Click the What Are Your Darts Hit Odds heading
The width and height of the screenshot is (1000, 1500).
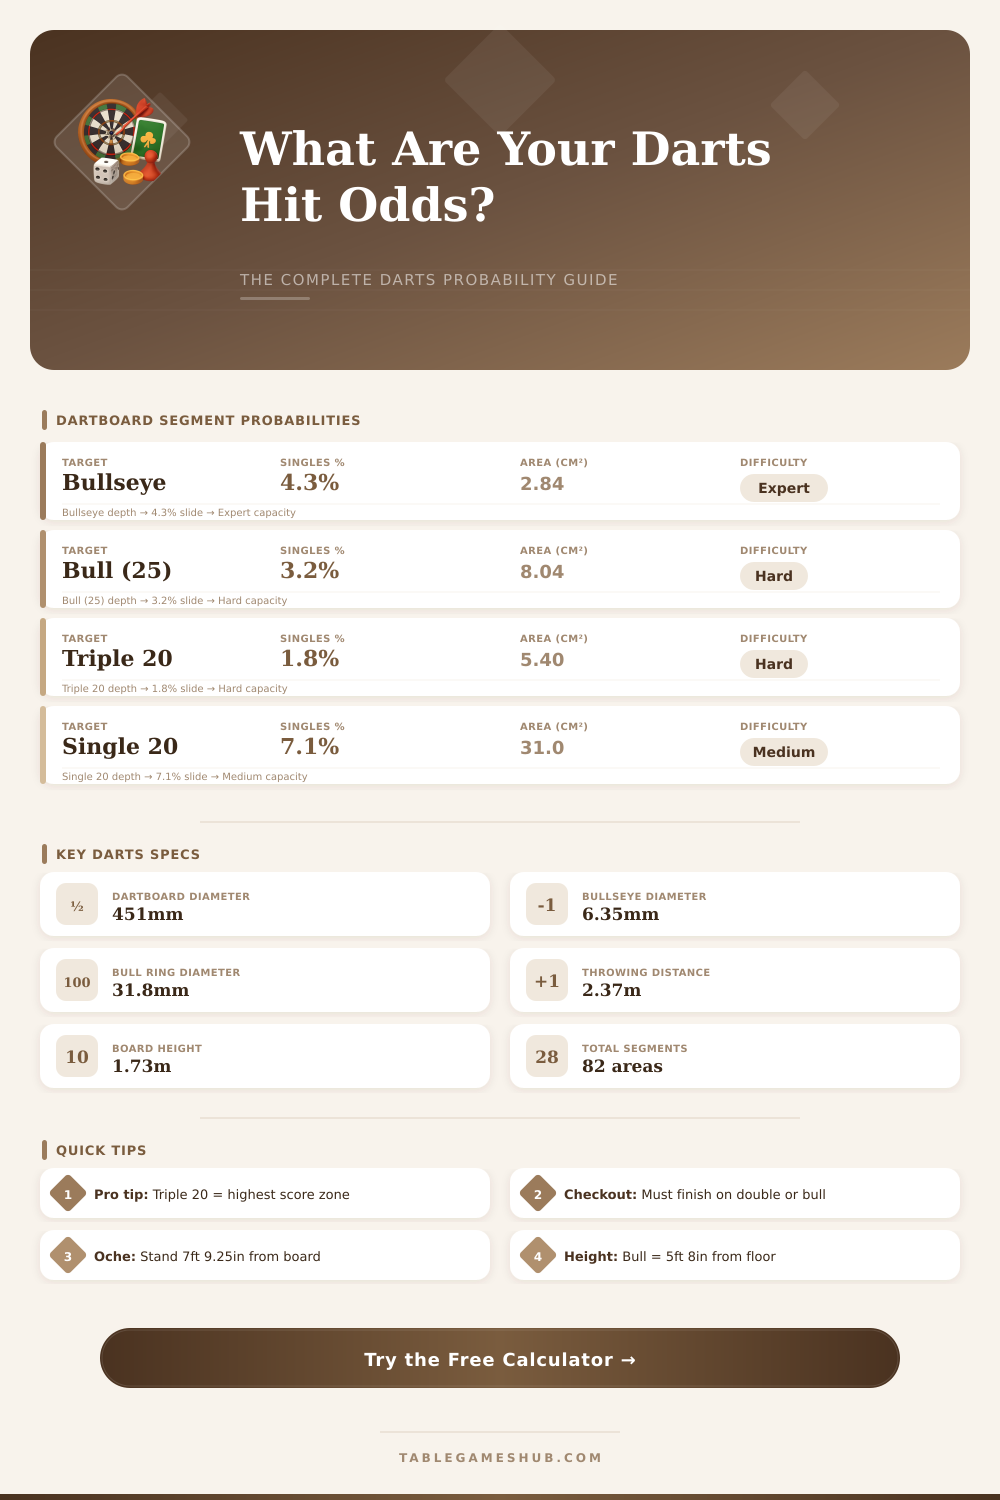(505, 176)
